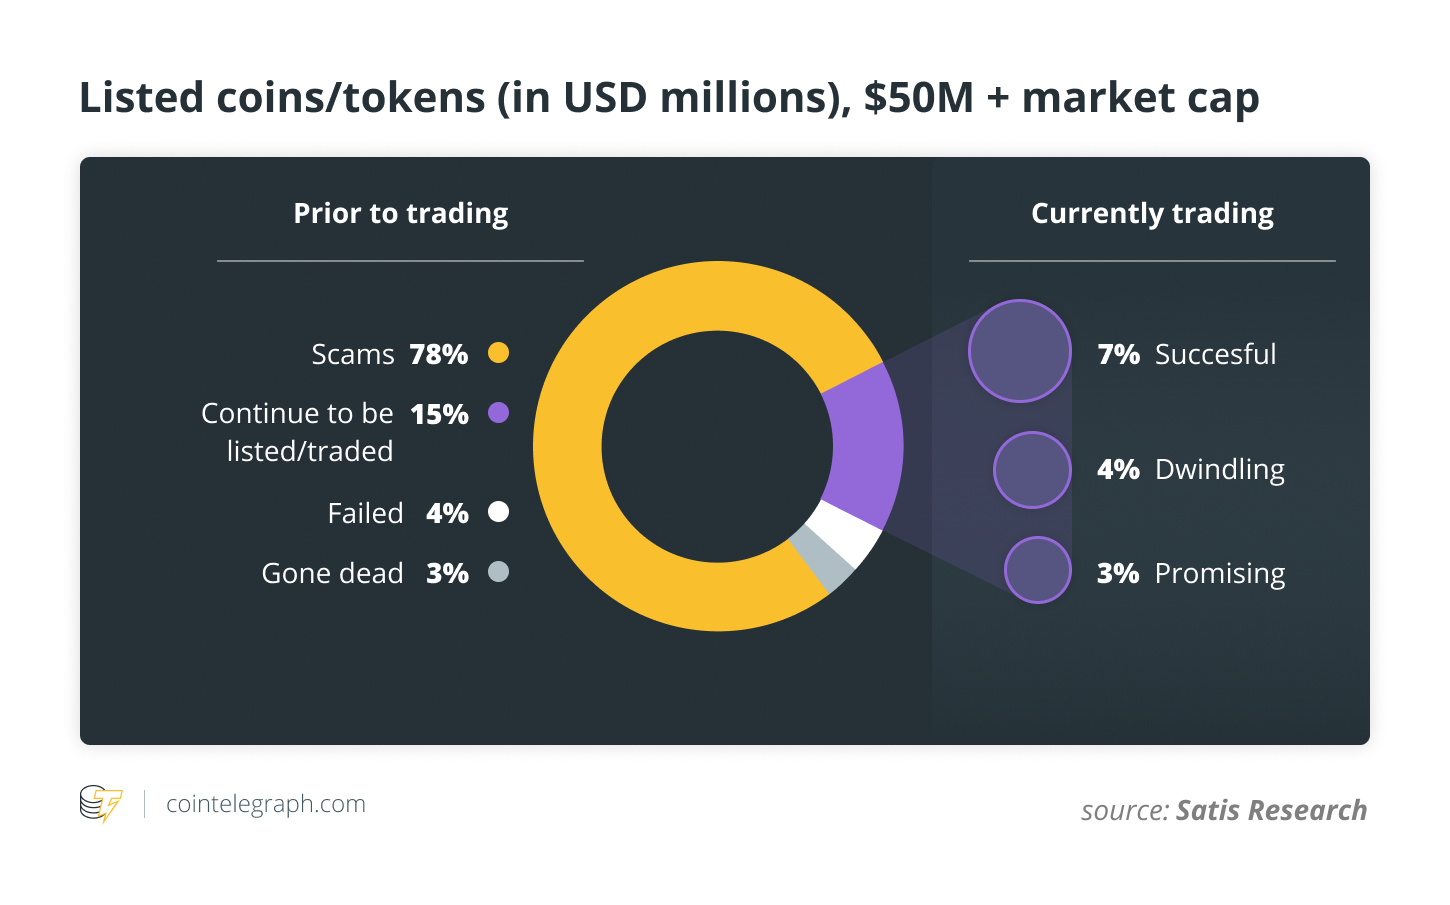Click the white Failed legend dot
This screenshot has height=905, width=1450.
tap(498, 512)
